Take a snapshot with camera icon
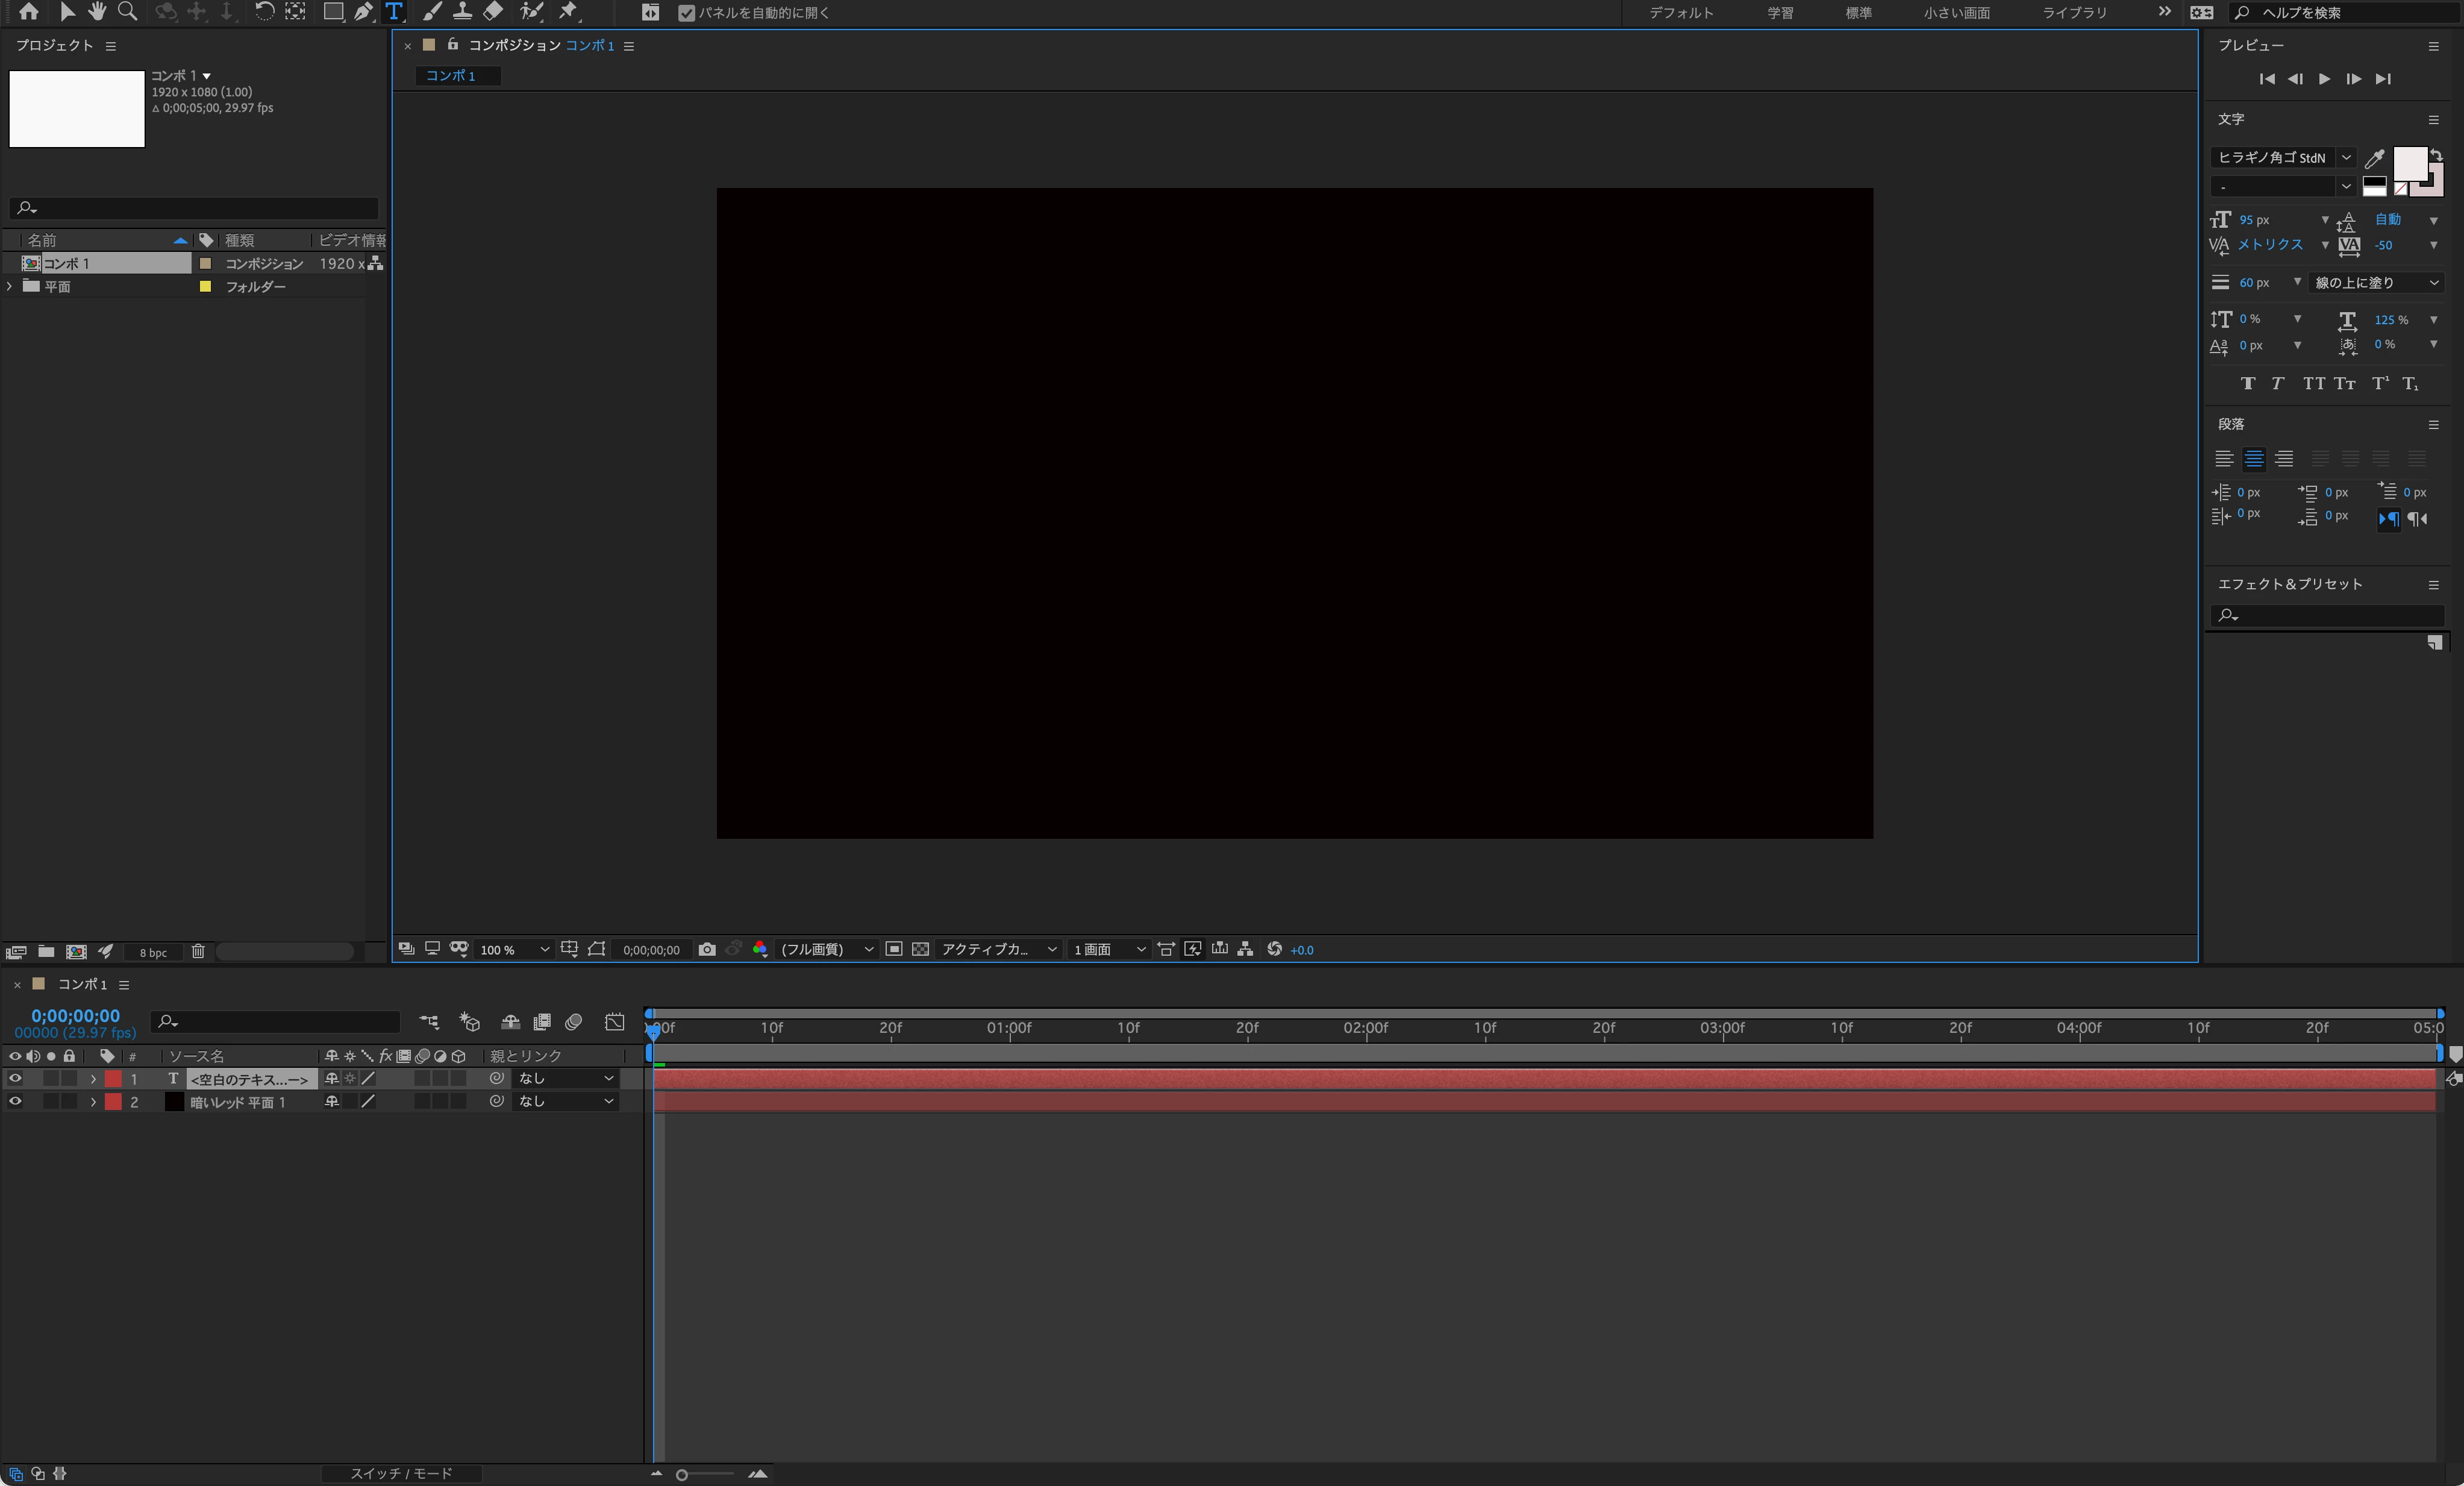Screen dimensions: 2464x1486 click(707, 949)
